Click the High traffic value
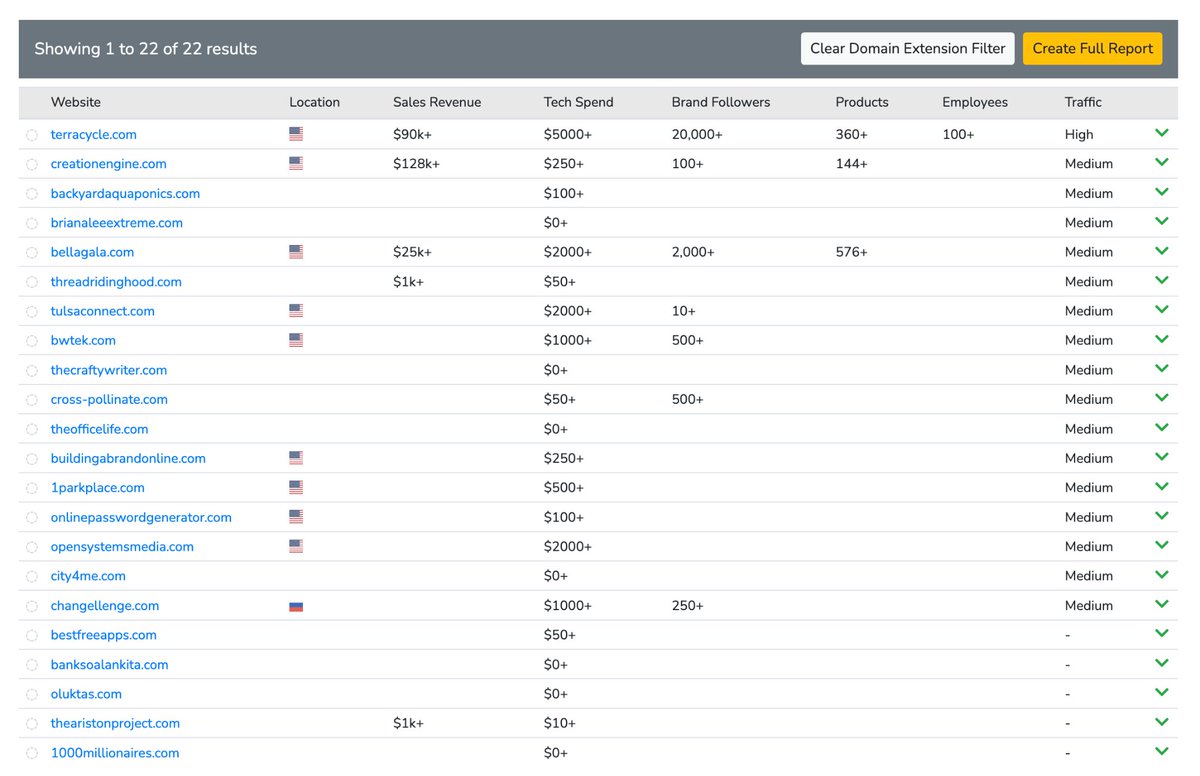 coord(1079,134)
